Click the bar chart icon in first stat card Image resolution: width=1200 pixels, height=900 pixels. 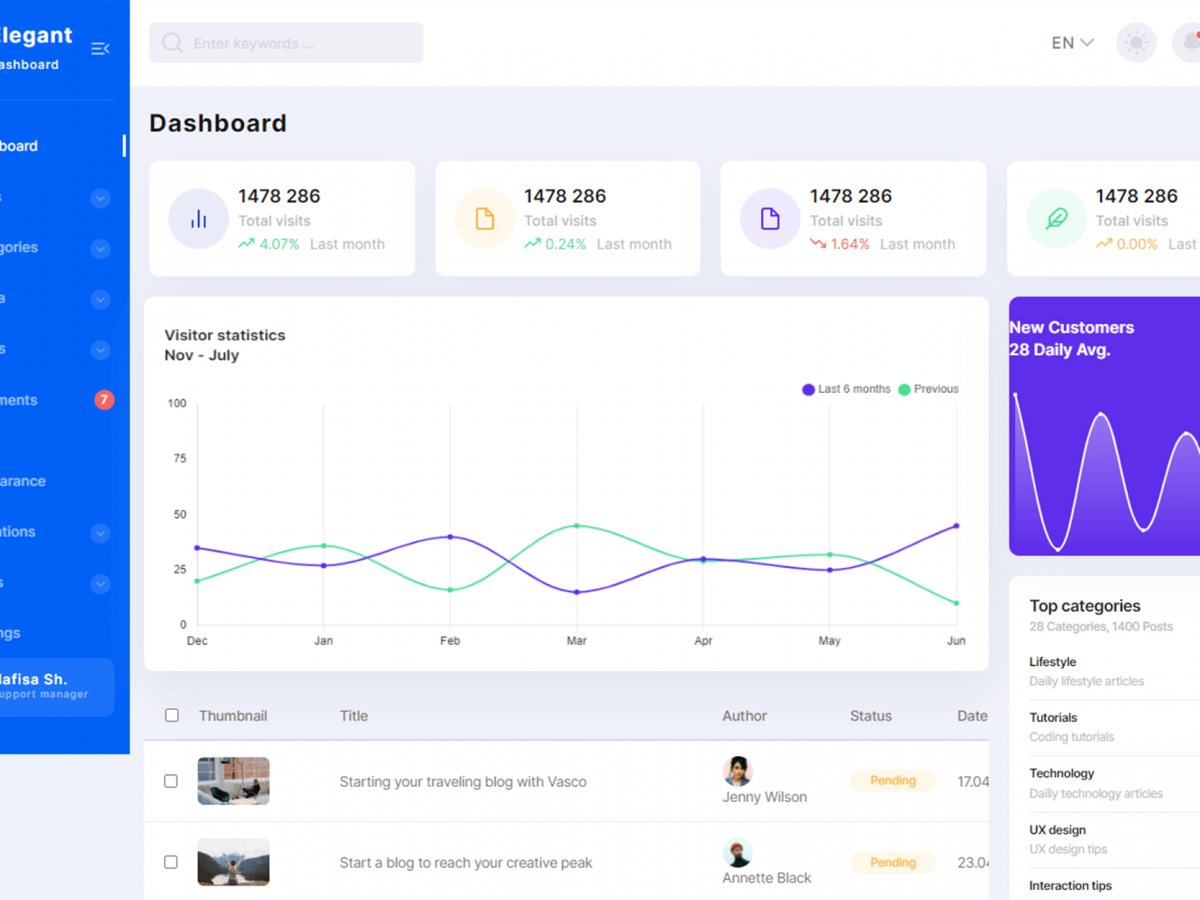(198, 219)
